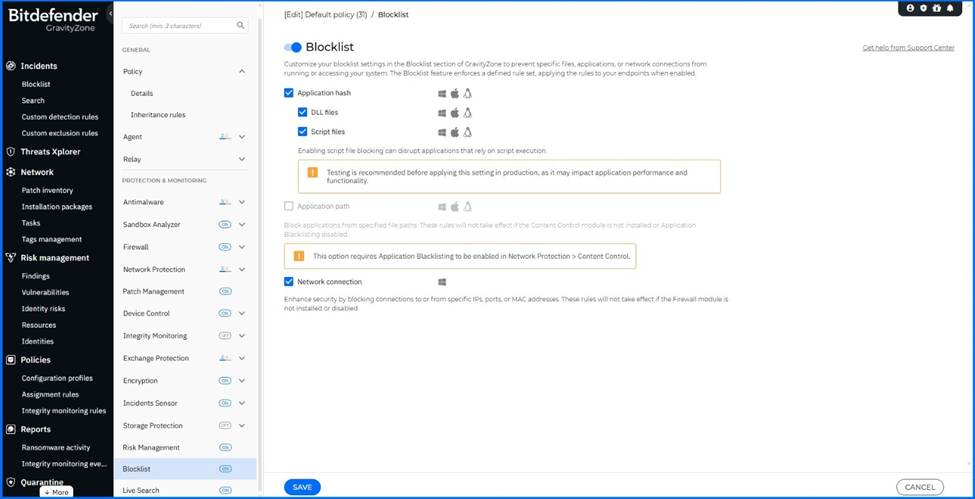The height and width of the screenshot is (499, 975).
Task: Click into the settings search field
Action: [x=180, y=25]
